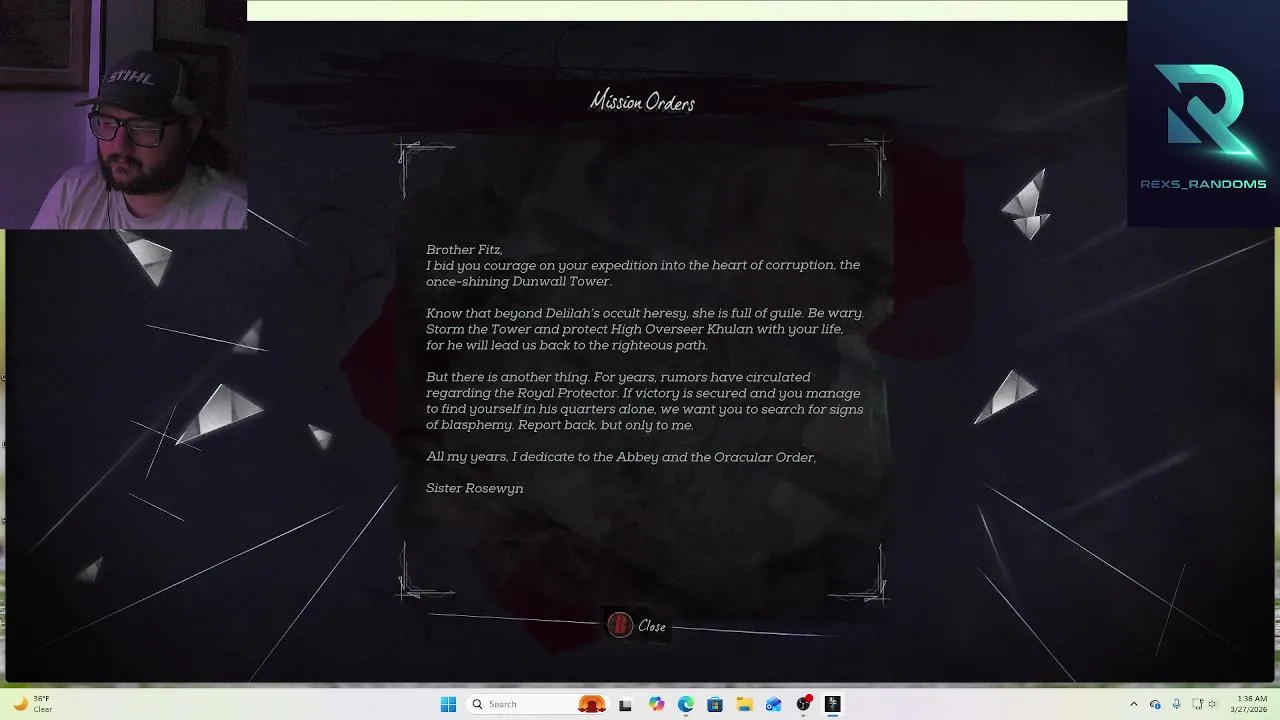1280x720 pixels.
Task: Click the streamer webcam feed
Action: coord(123,115)
